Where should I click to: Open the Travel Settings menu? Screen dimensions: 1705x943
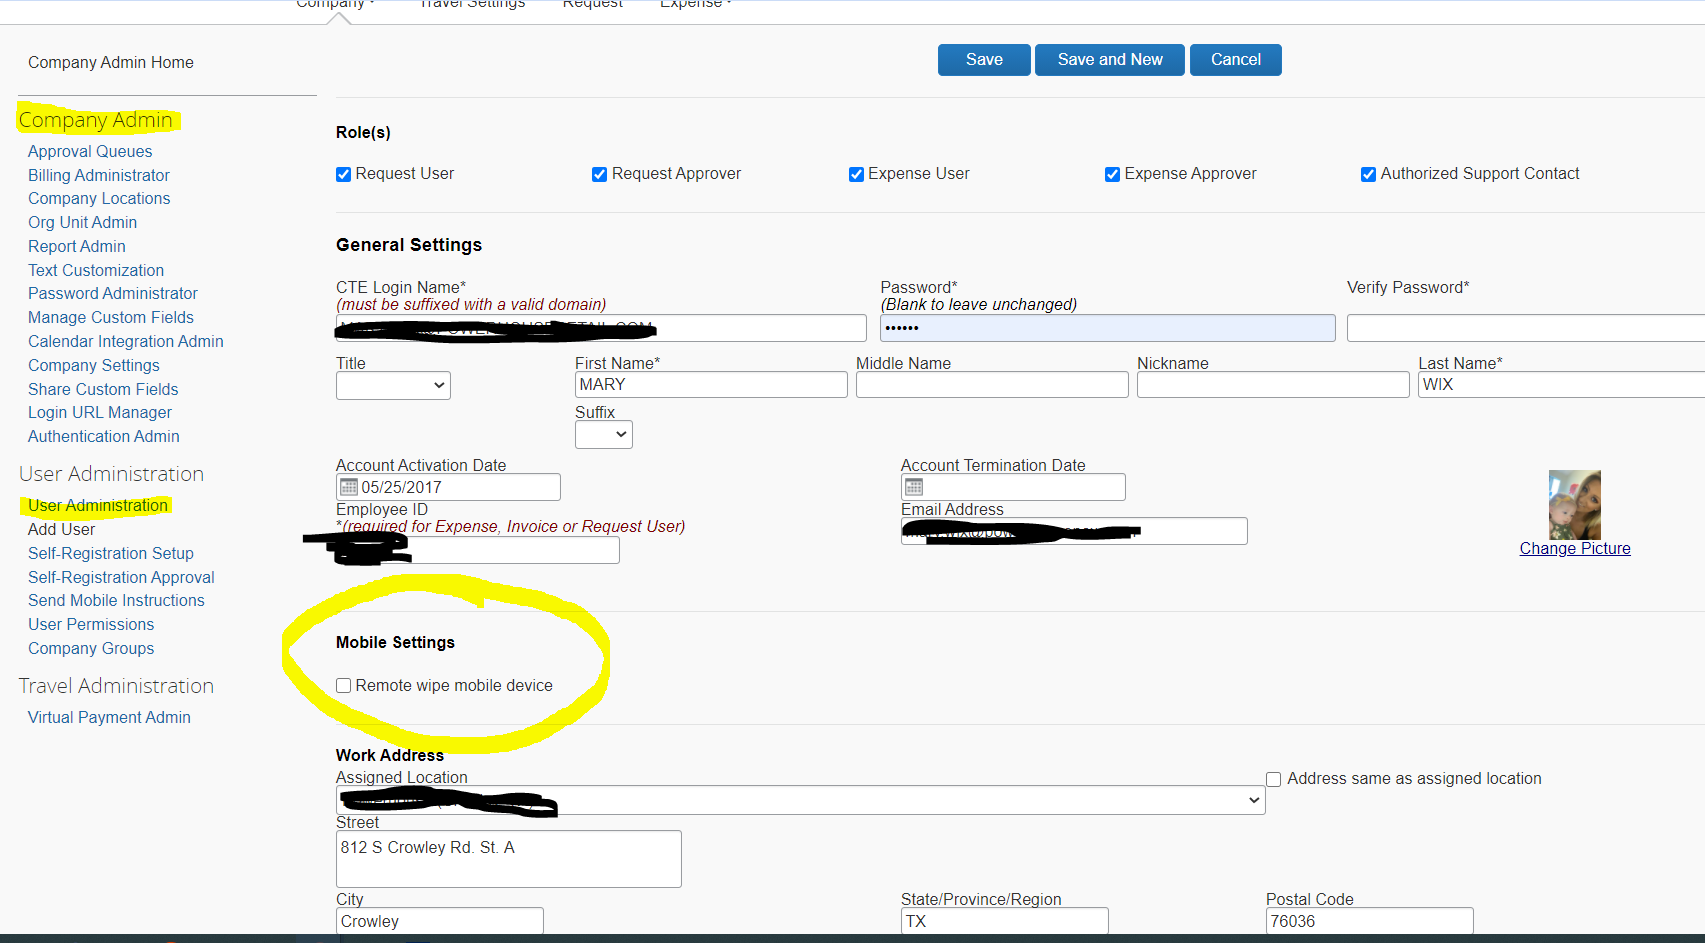(472, 5)
